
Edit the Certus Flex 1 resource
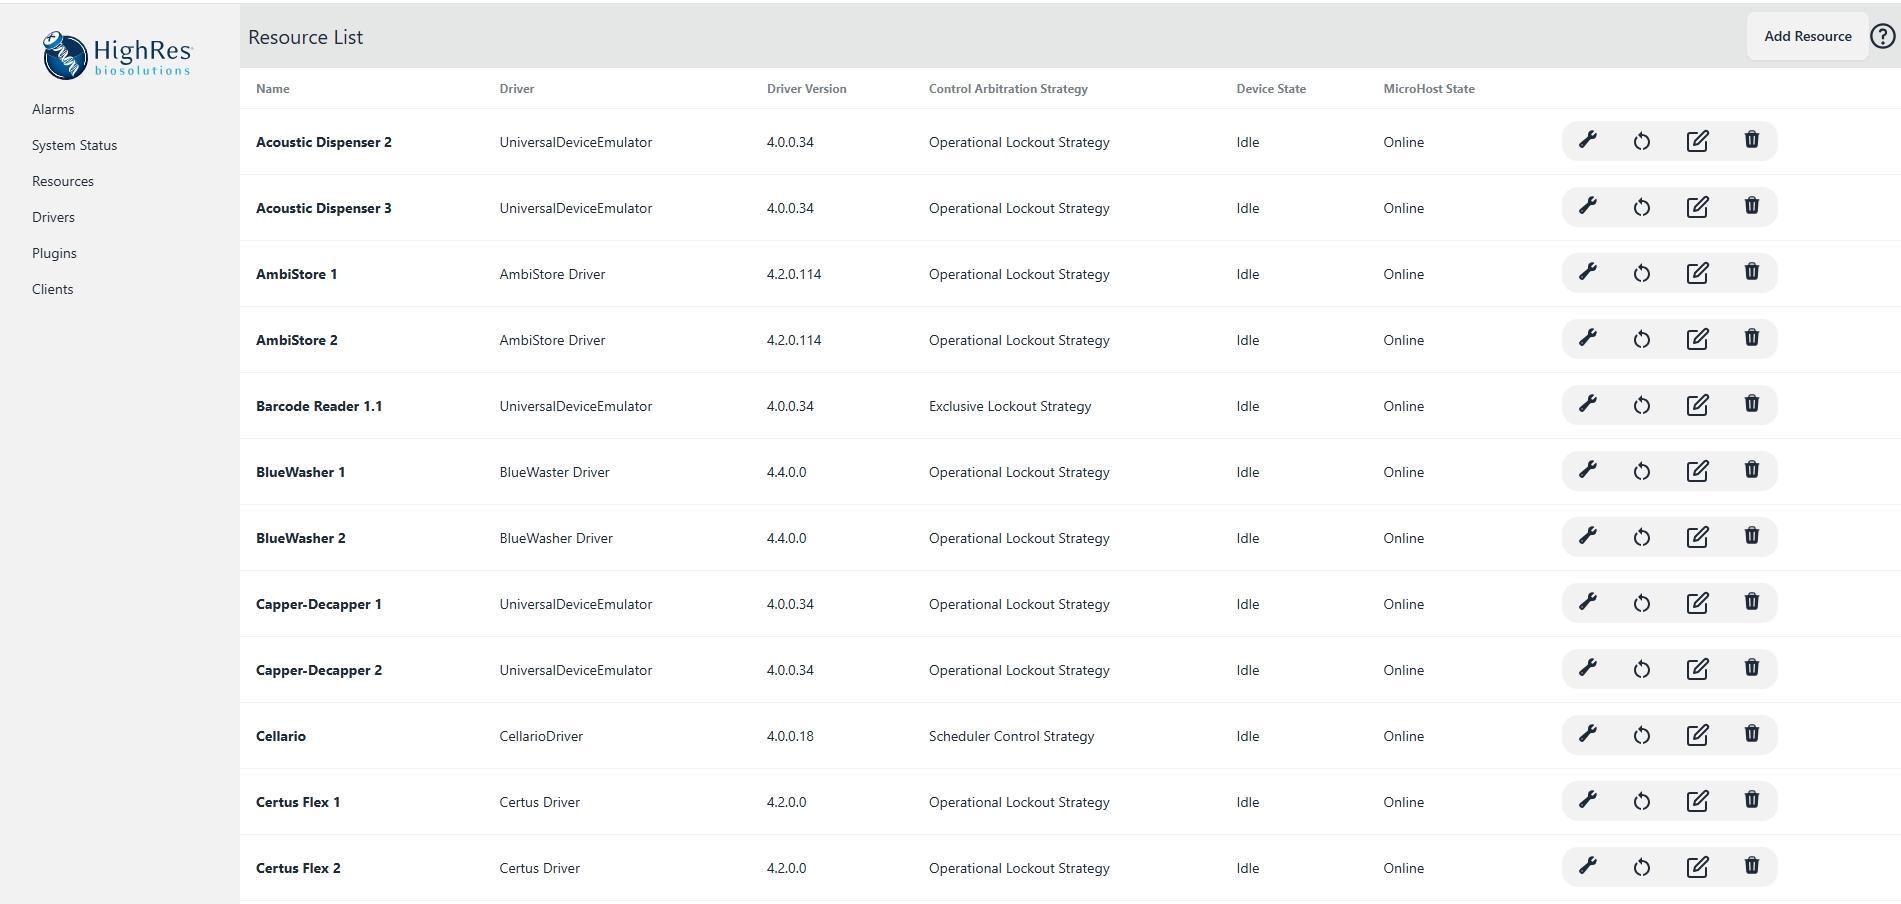click(1697, 801)
